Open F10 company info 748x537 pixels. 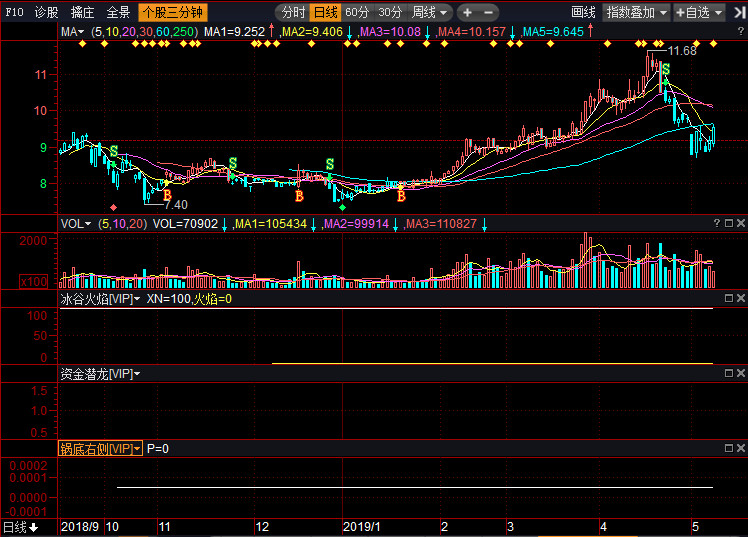click(14, 12)
